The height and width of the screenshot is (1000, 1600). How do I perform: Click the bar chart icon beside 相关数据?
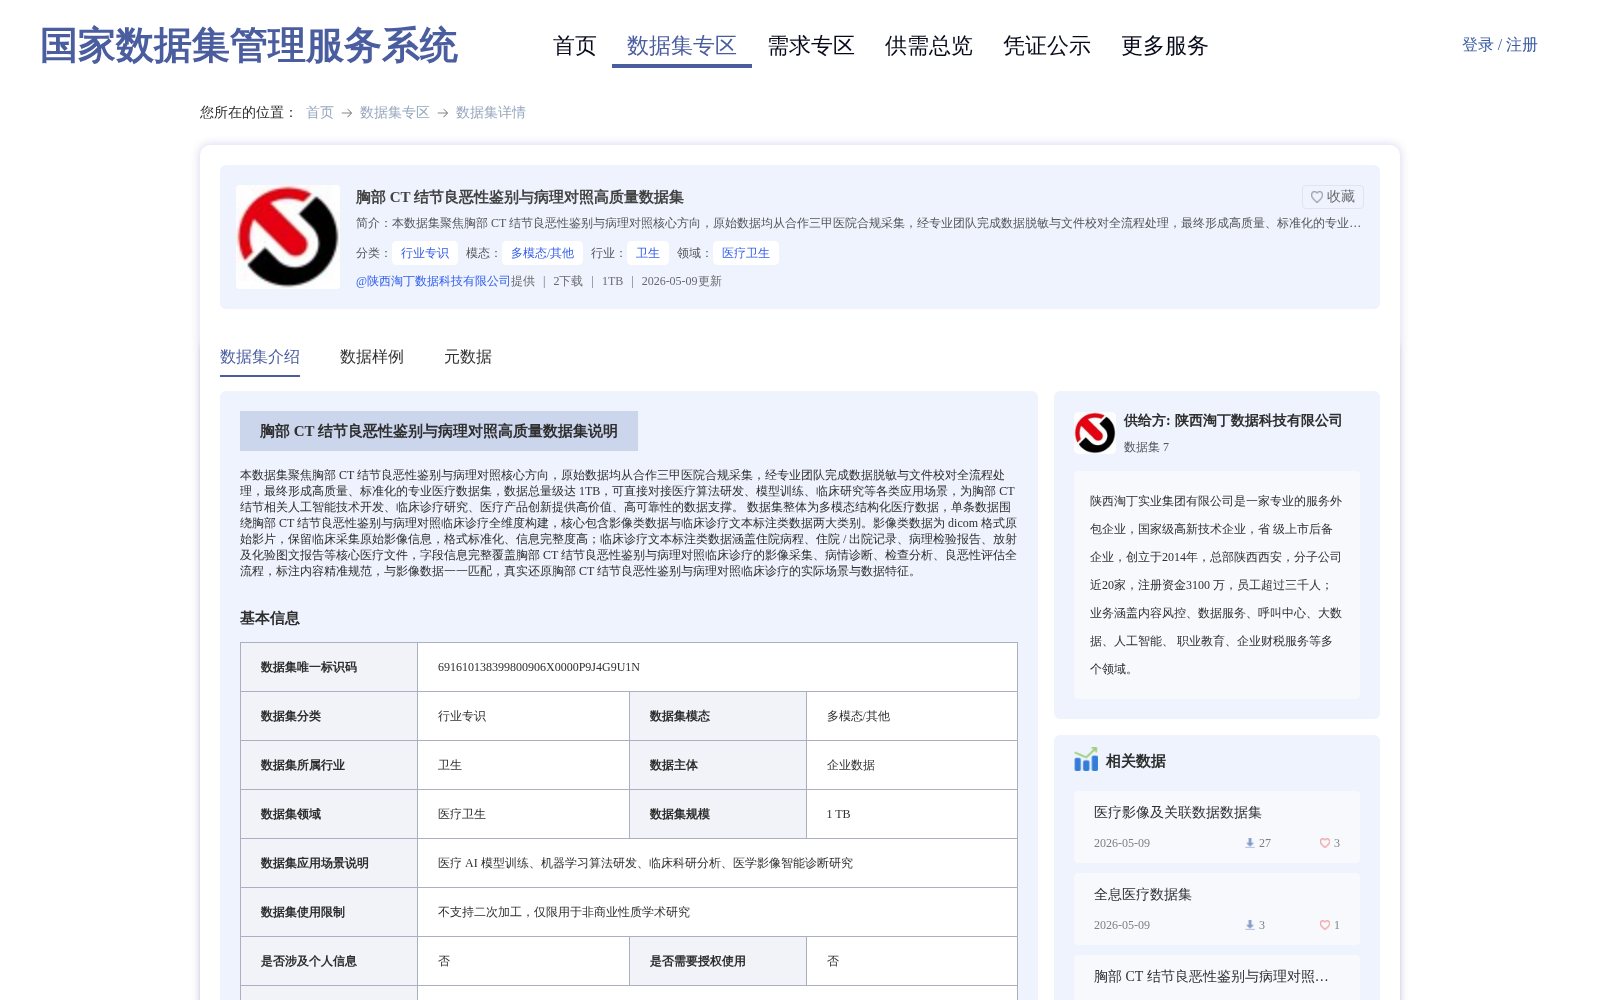[x=1086, y=760]
